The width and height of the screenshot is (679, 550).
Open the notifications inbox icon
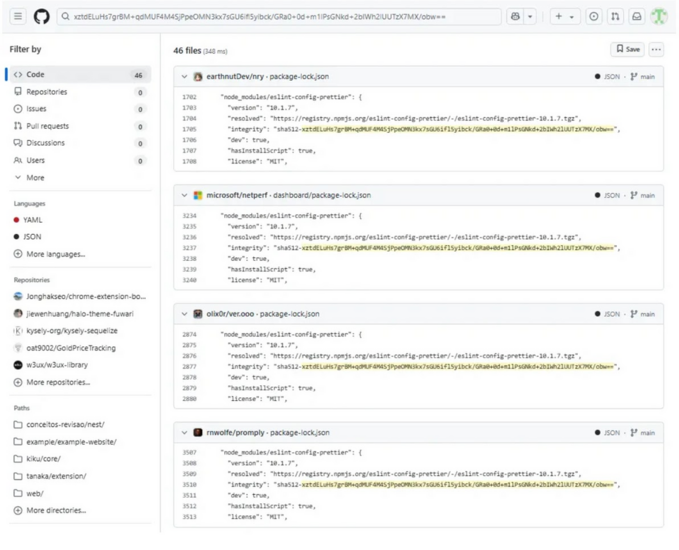[637, 16]
